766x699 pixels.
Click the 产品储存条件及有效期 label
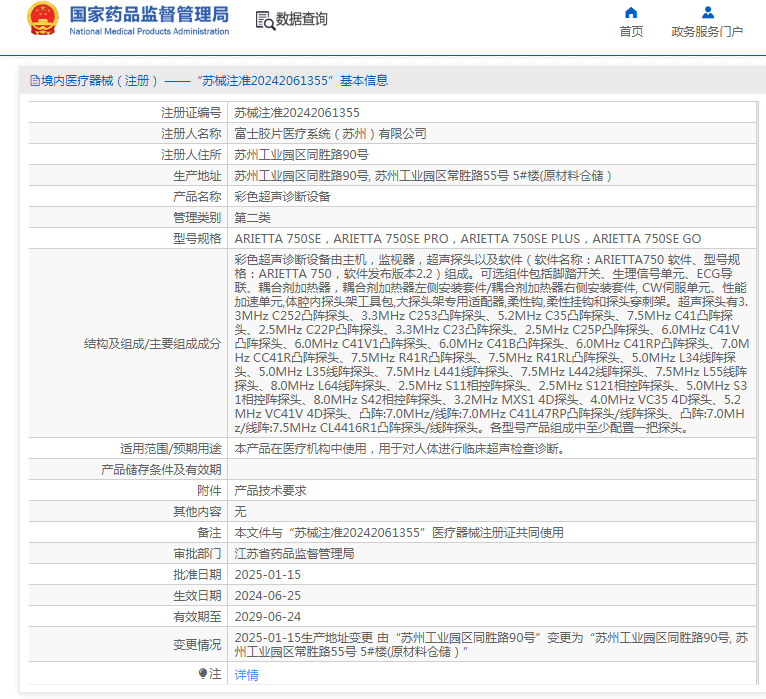click(161, 470)
